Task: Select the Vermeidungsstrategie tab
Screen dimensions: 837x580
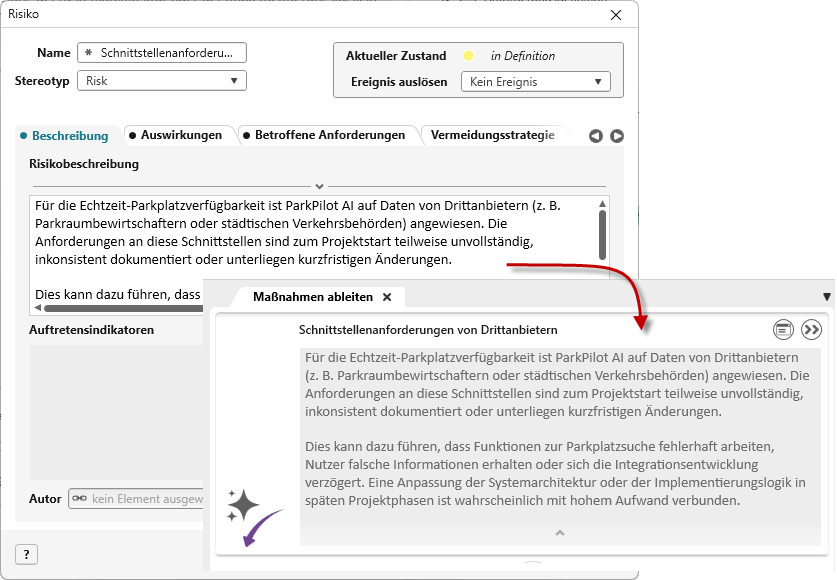Action: click(x=492, y=135)
